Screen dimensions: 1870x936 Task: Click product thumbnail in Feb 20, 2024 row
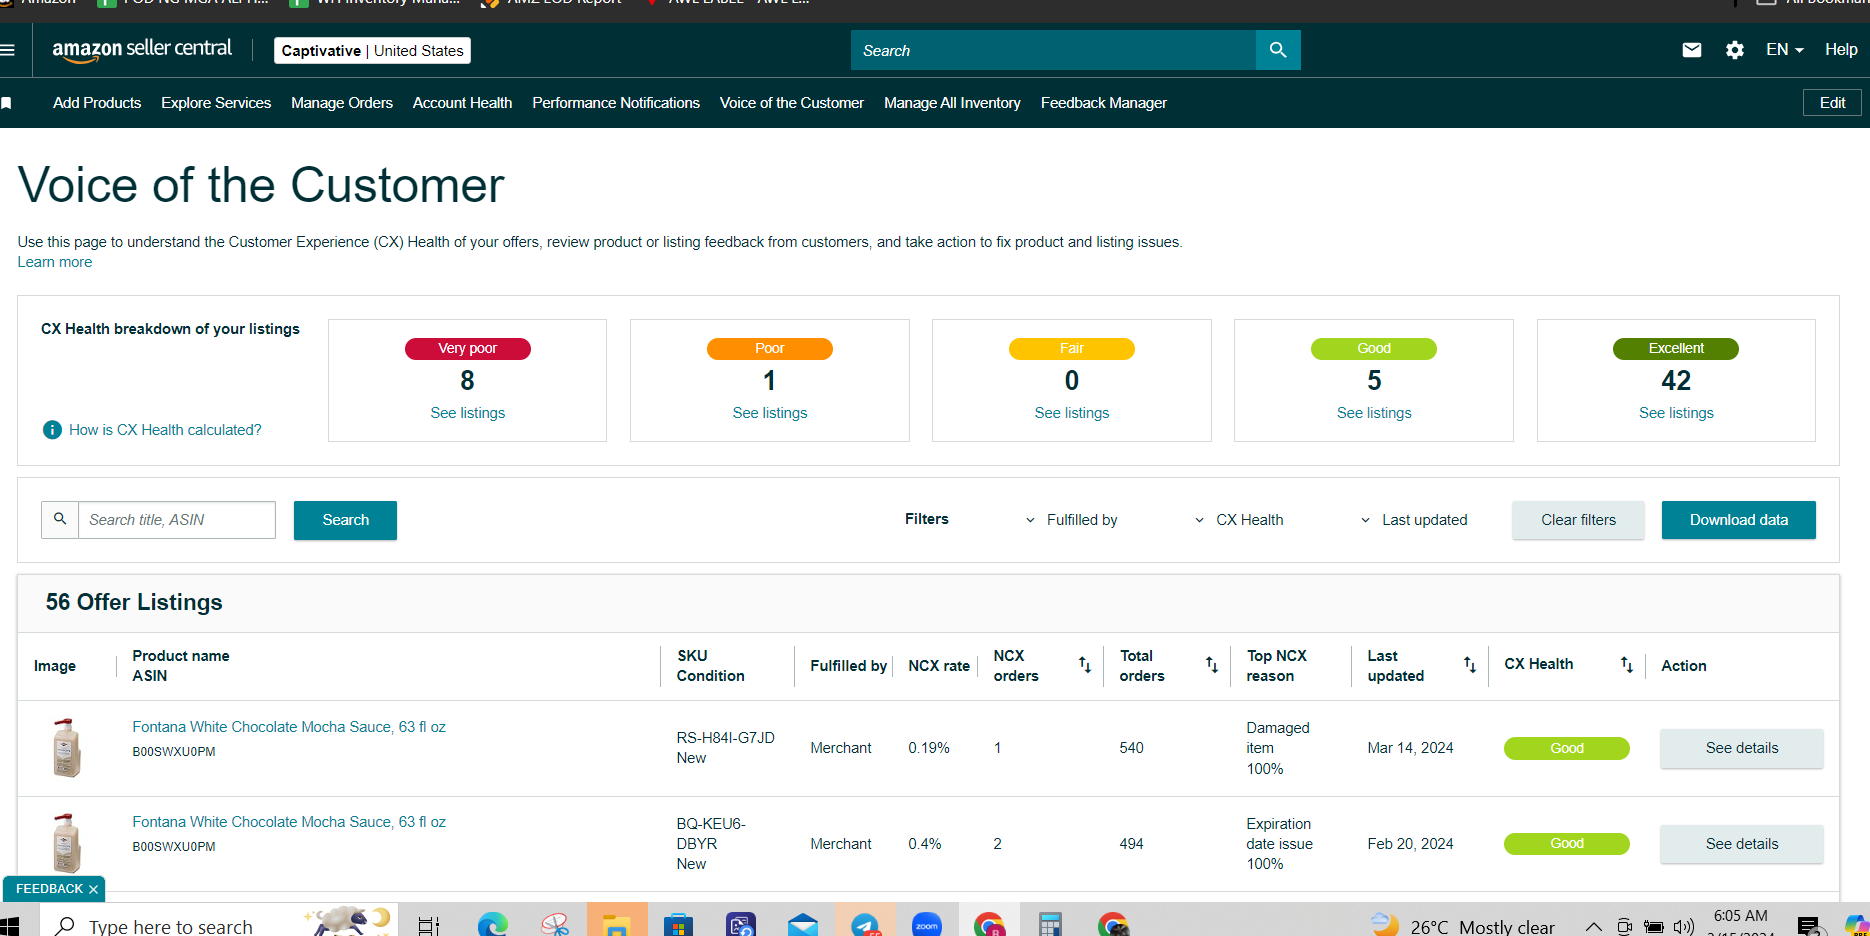click(66, 843)
